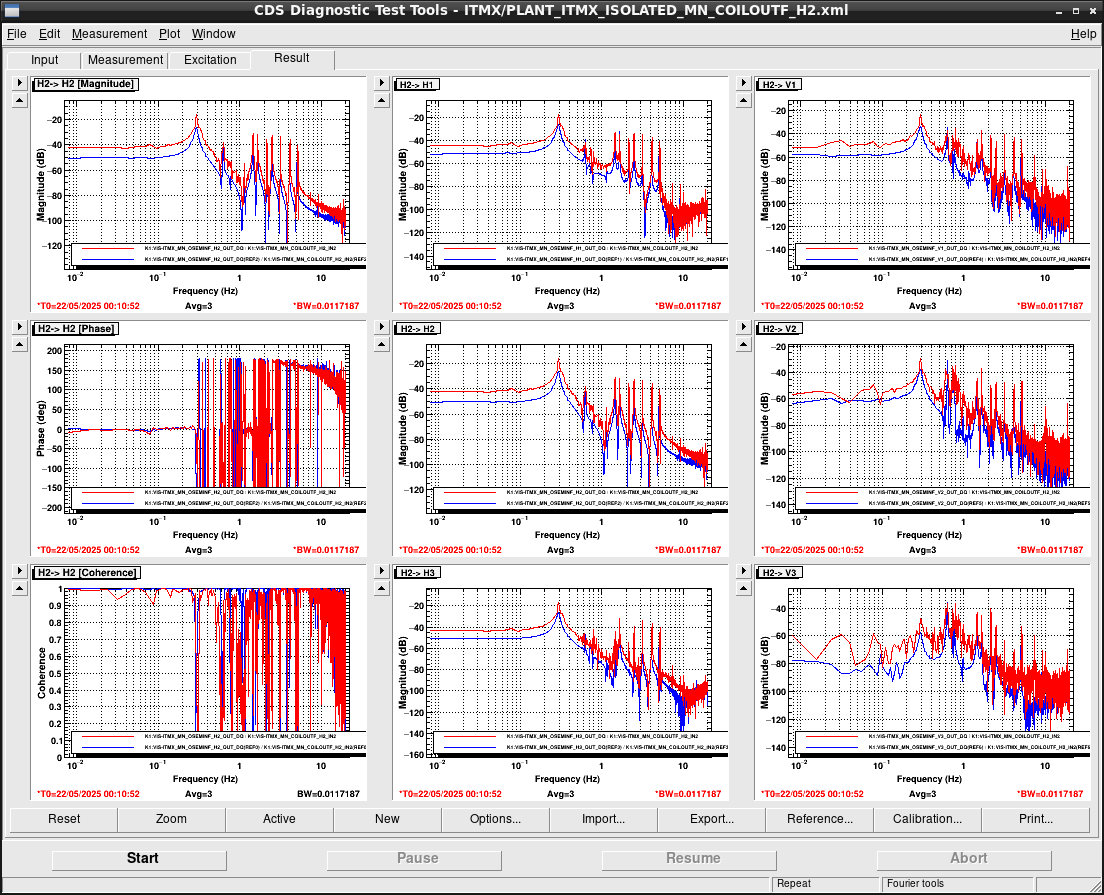Viewport: 1104px width, 895px height.
Task: Click the H2-> H2 [Phase] plot title
Action: click(x=75, y=329)
